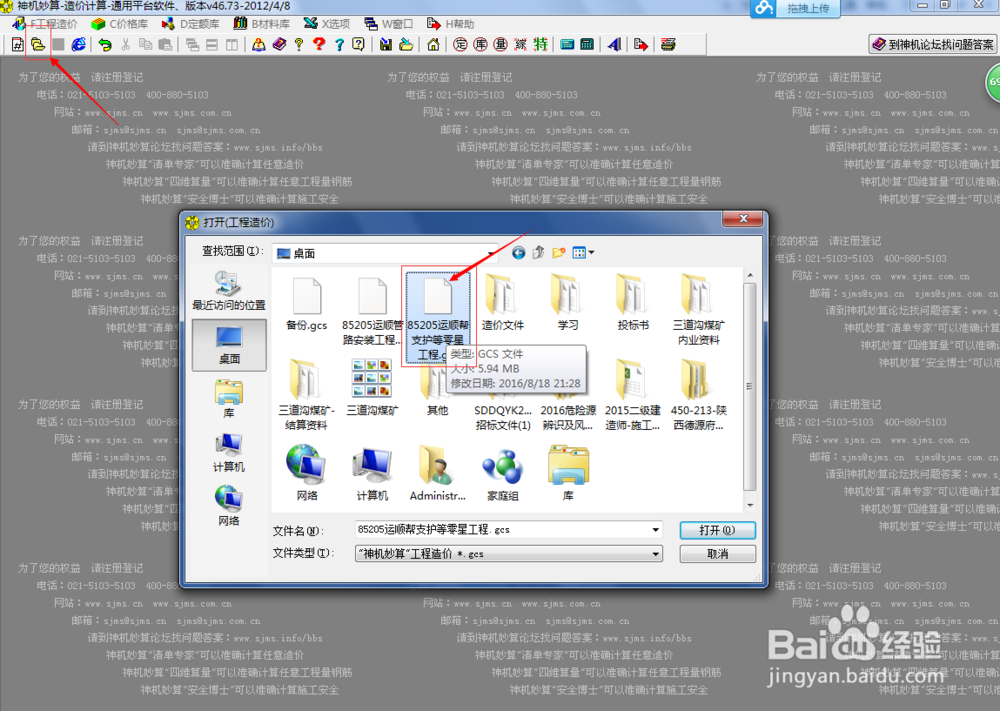This screenshot has width=1000, height=711.
Task: Click the alarm bell toolbar icon
Action: (259, 44)
